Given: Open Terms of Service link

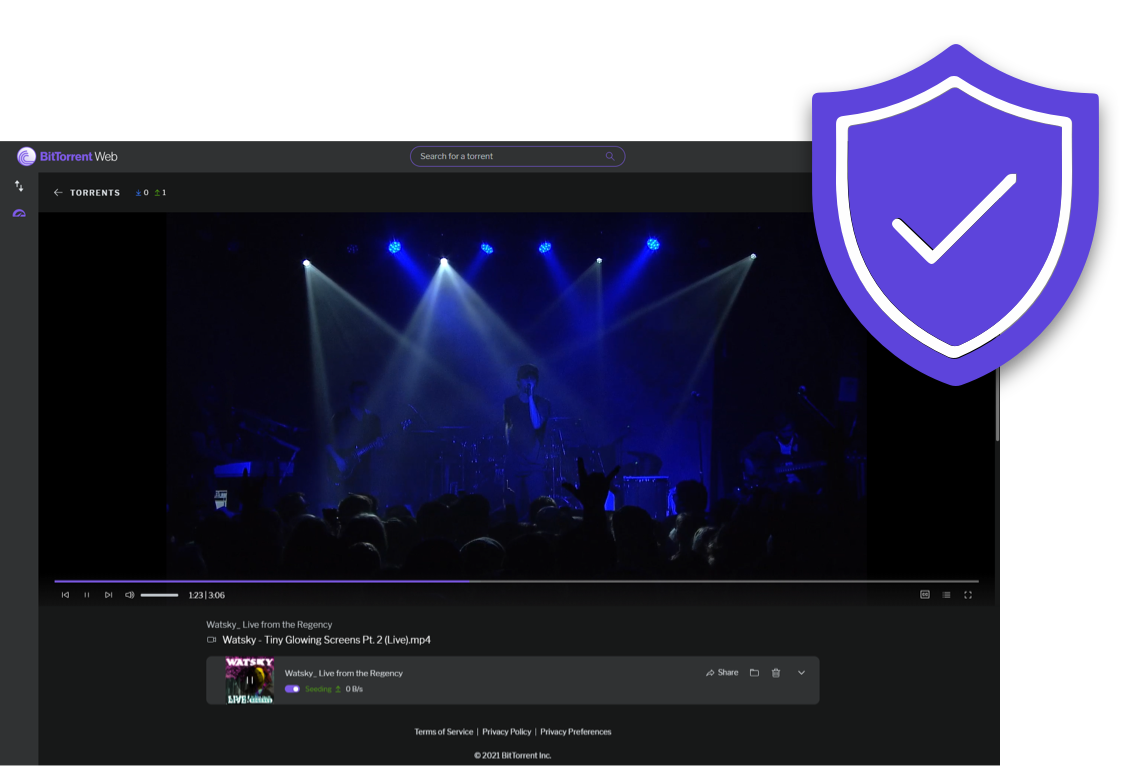Looking at the screenshot, I should click(x=444, y=732).
